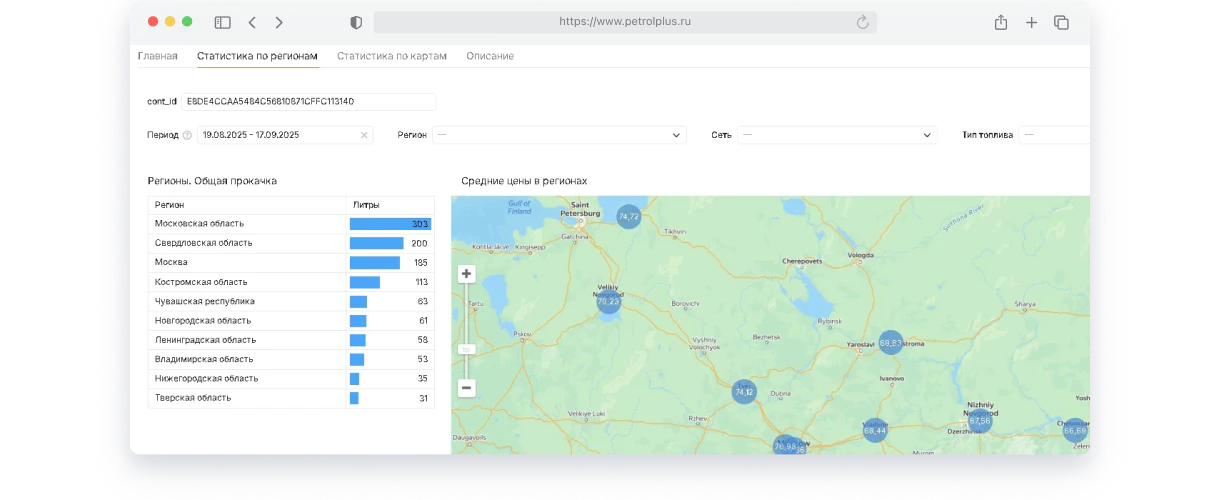The width and height of the screenshot is (1220, 500).
Task: Click the cont_id input field
Action: (x=308, y=102)
